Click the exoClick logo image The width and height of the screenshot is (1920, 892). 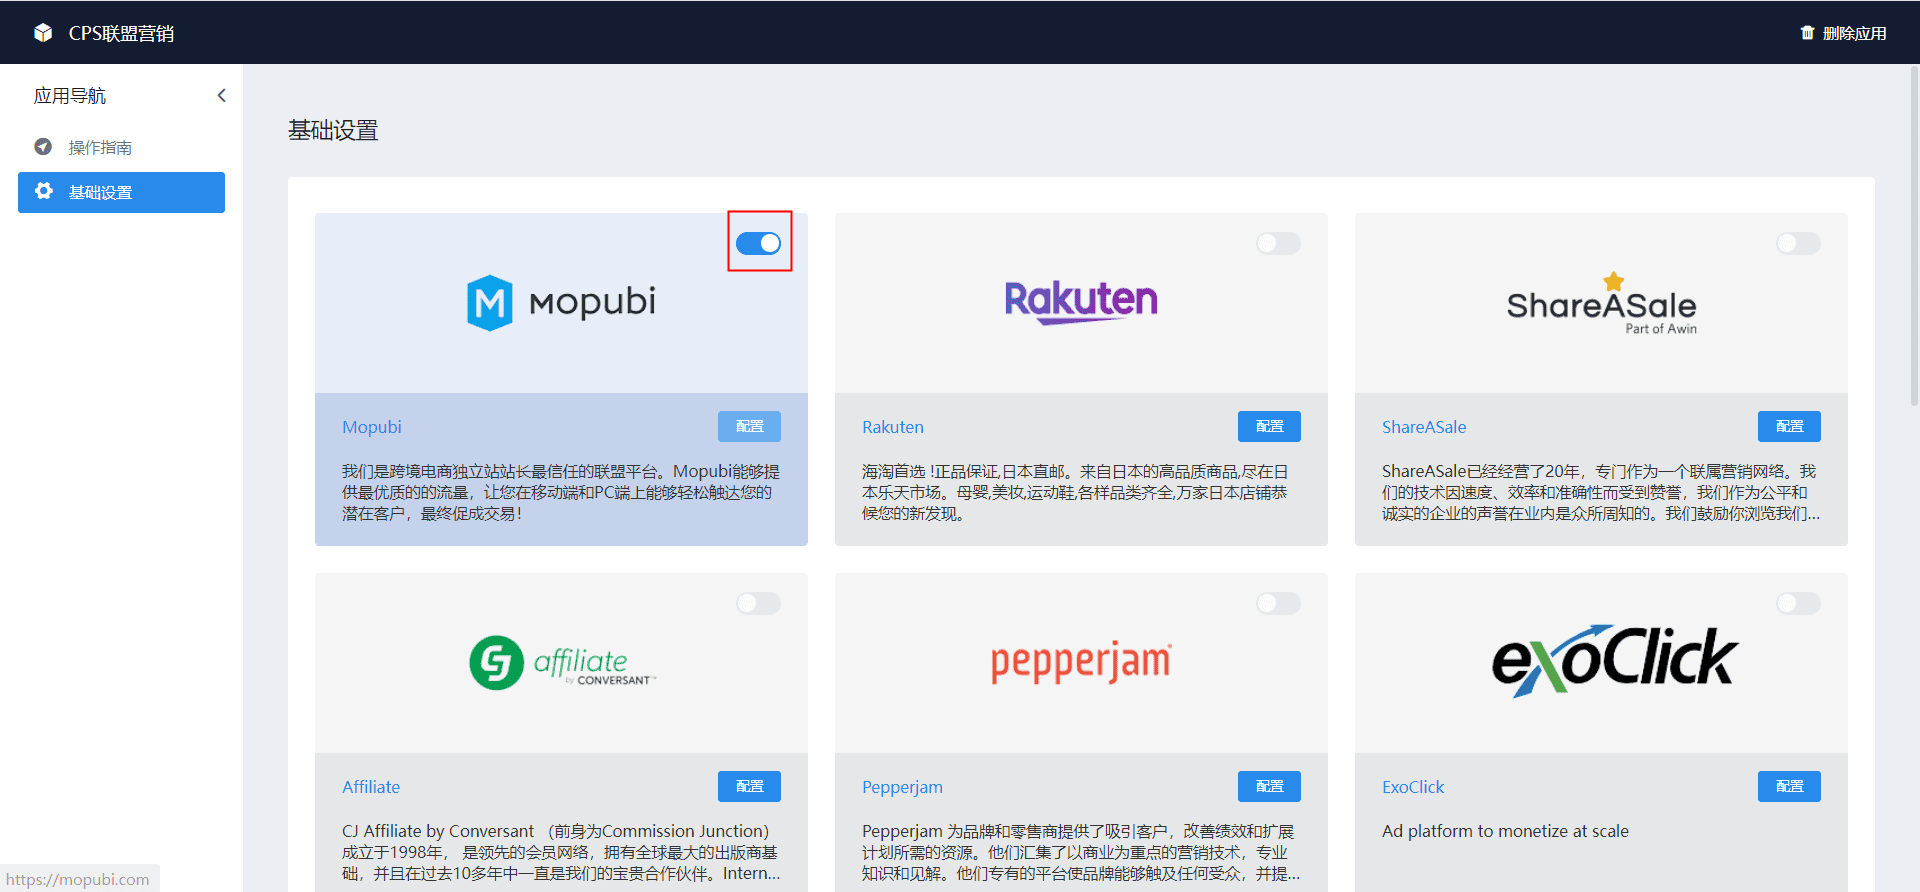pos(1615,661)
